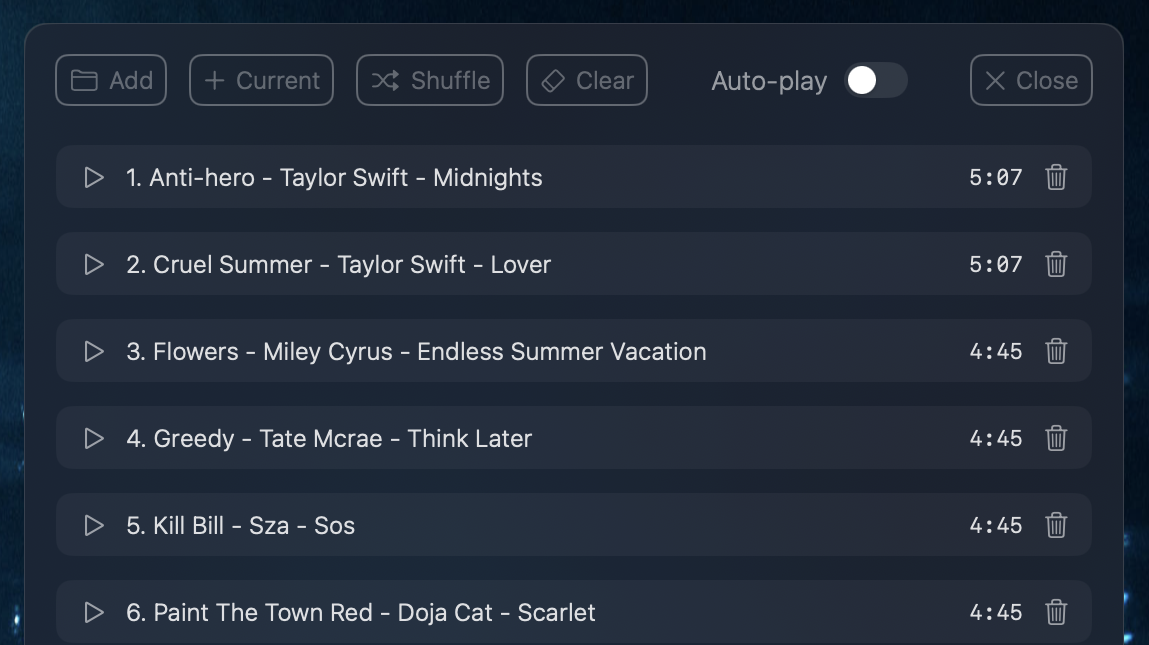Delete Anti-hero using its trash icon
Image resolution: width=1149 pixels, height=645 pixels.
coord(1056,178)
